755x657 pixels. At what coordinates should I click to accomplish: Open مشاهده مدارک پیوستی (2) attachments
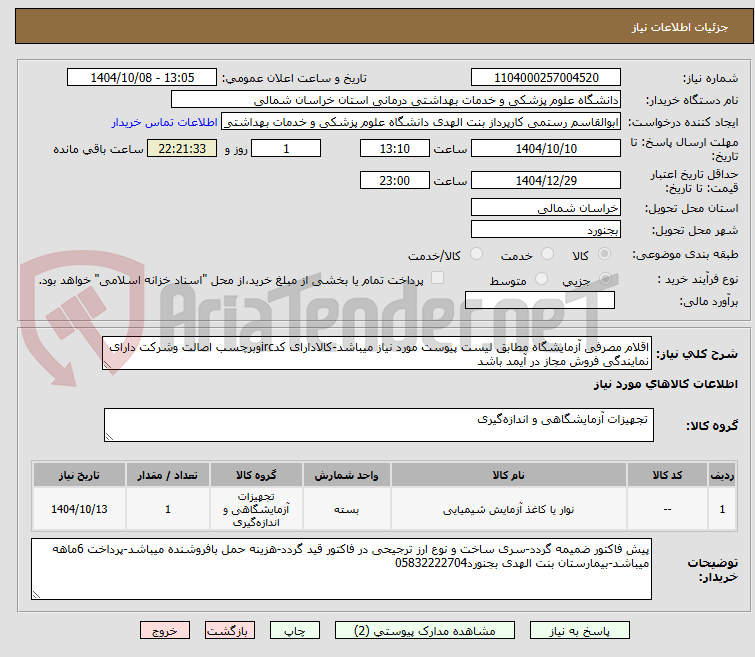tap(425, 631)
